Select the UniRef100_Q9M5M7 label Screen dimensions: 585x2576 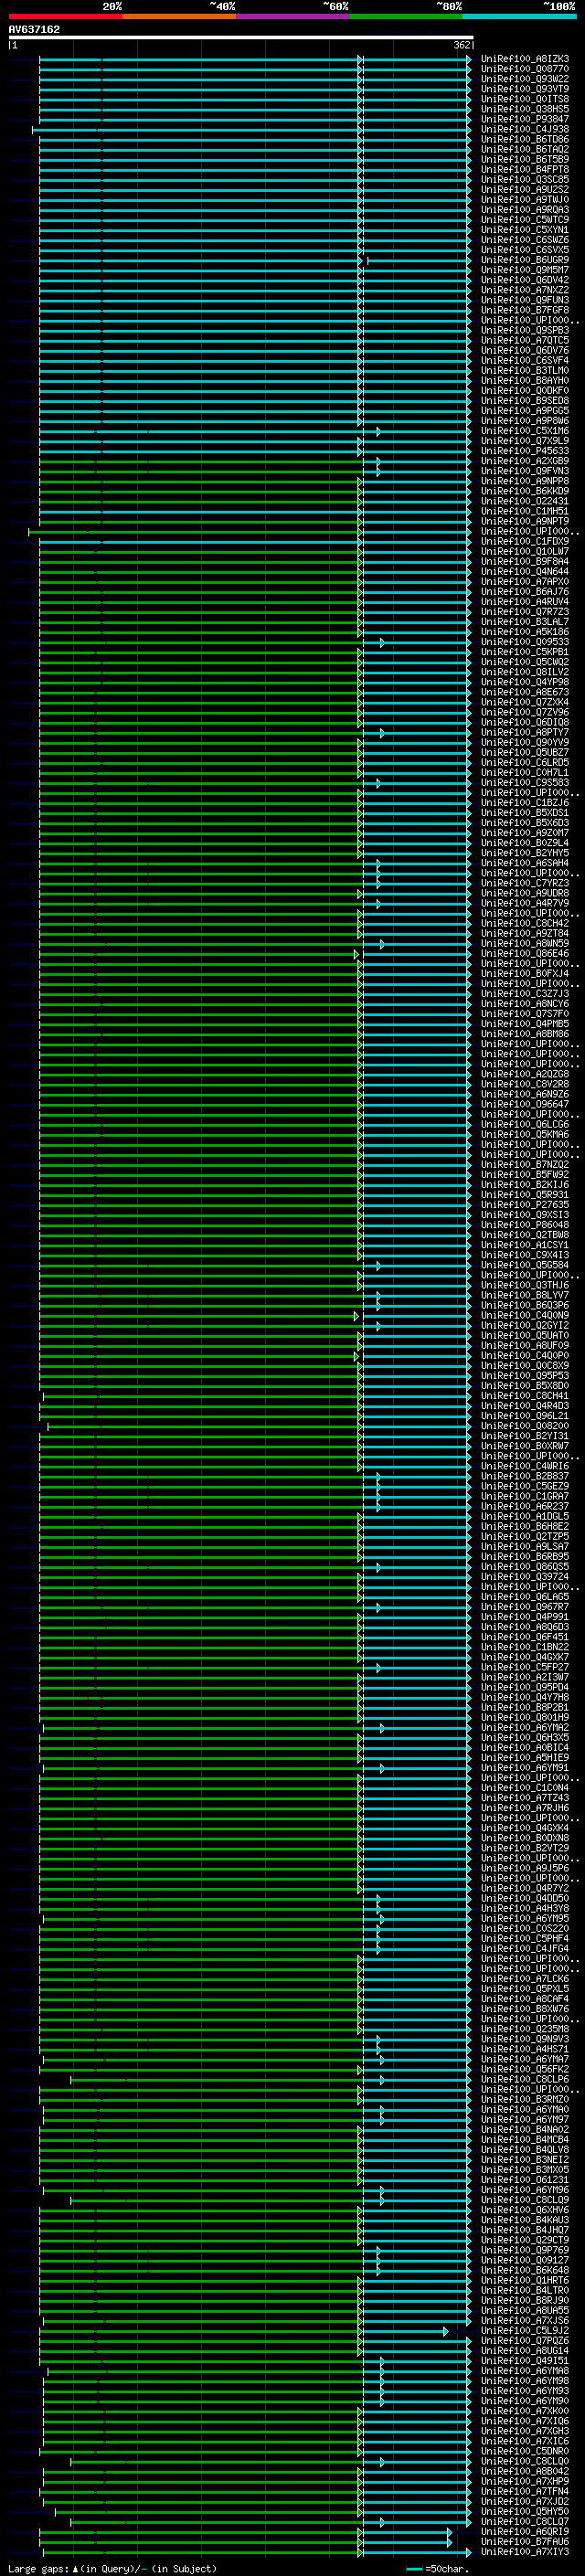[x=525, y=270]
